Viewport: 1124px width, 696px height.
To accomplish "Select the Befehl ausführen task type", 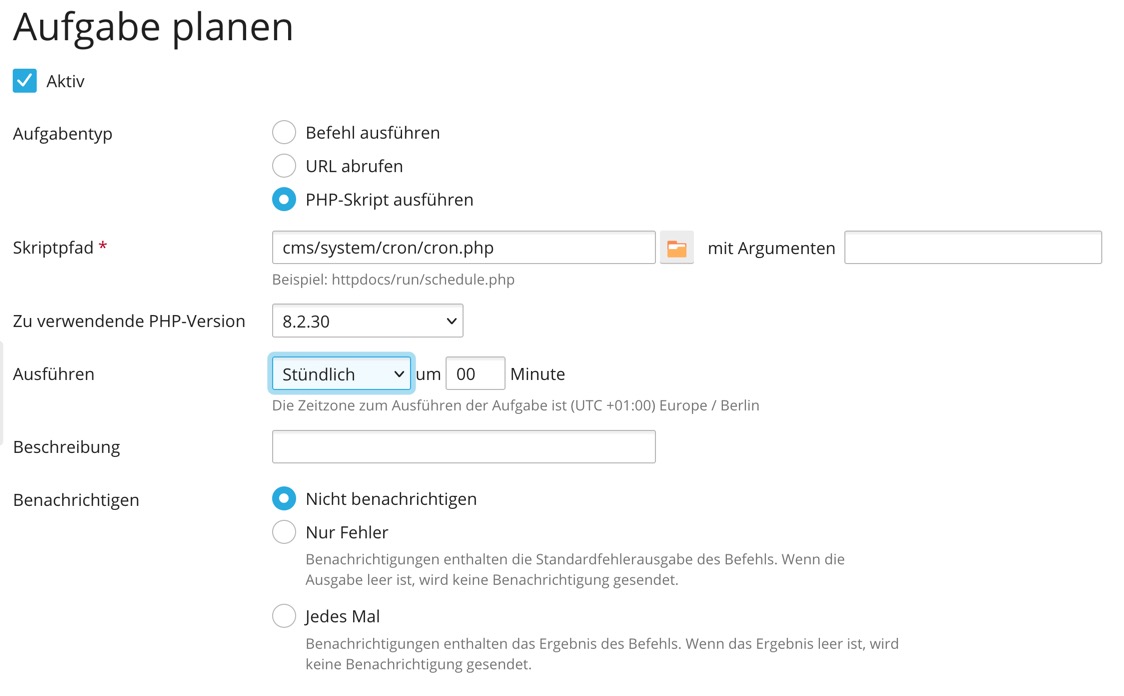I will point(284,133).
